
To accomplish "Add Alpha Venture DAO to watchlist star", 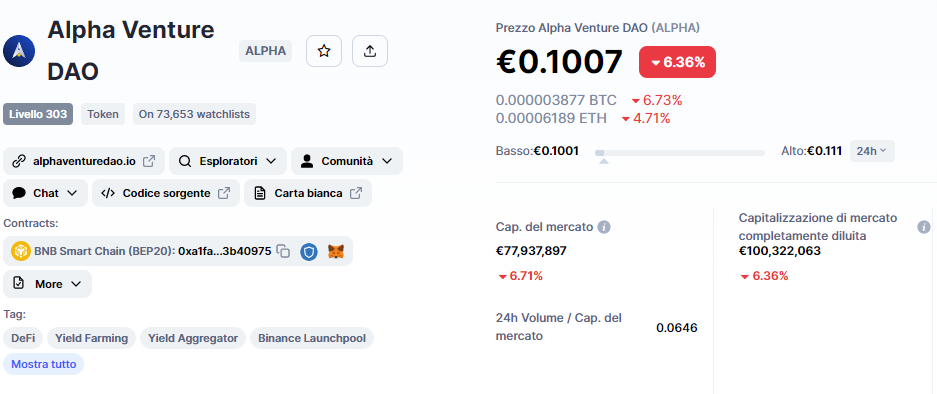I will pyautogui.click(x=324, y=51).
